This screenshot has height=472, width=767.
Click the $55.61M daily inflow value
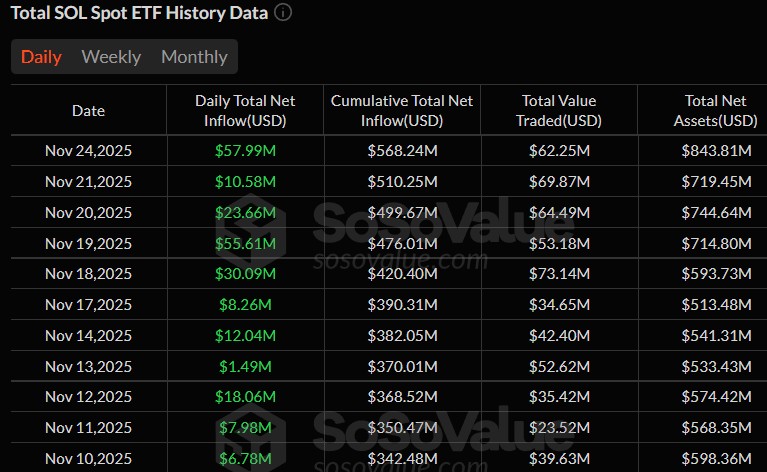pyautogui.click(x=245, y=244)
